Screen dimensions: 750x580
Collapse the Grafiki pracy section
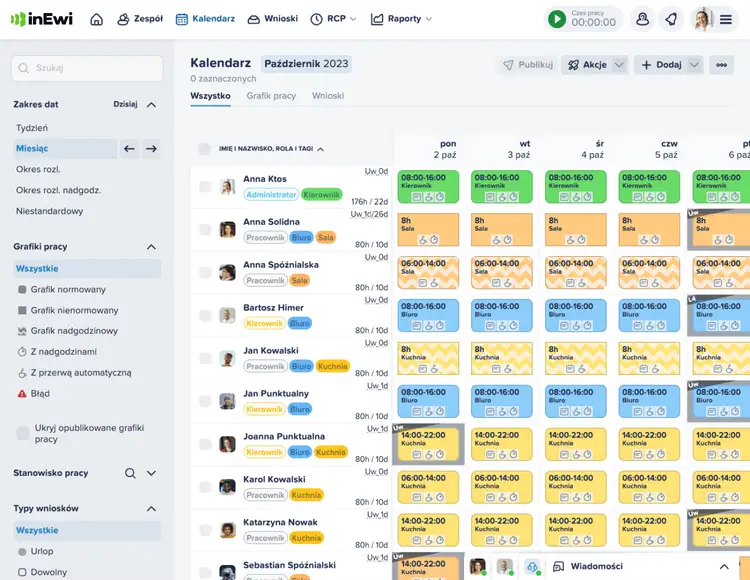151,247
